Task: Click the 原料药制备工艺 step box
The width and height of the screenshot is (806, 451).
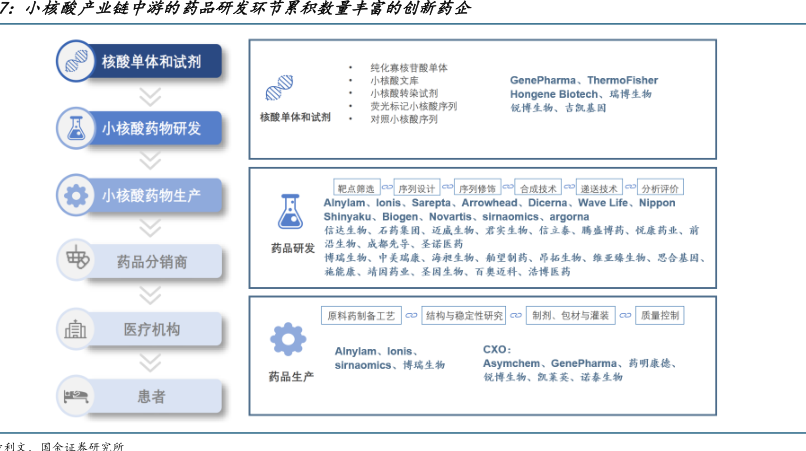Action: pyautogui.click(x=361, y=315)
